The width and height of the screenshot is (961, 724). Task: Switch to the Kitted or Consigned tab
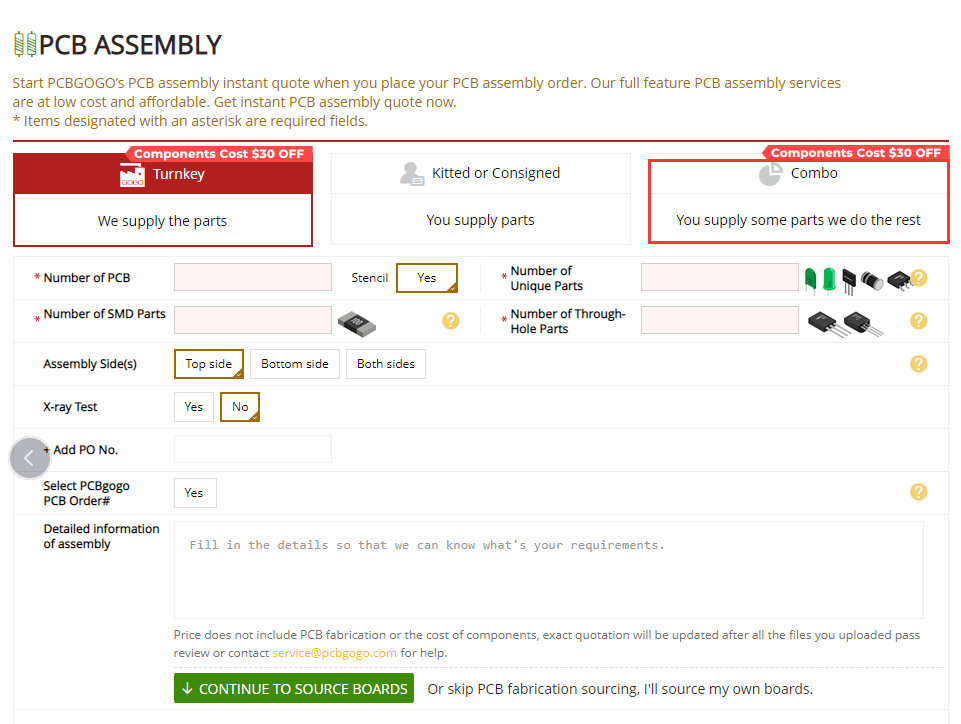480,199
